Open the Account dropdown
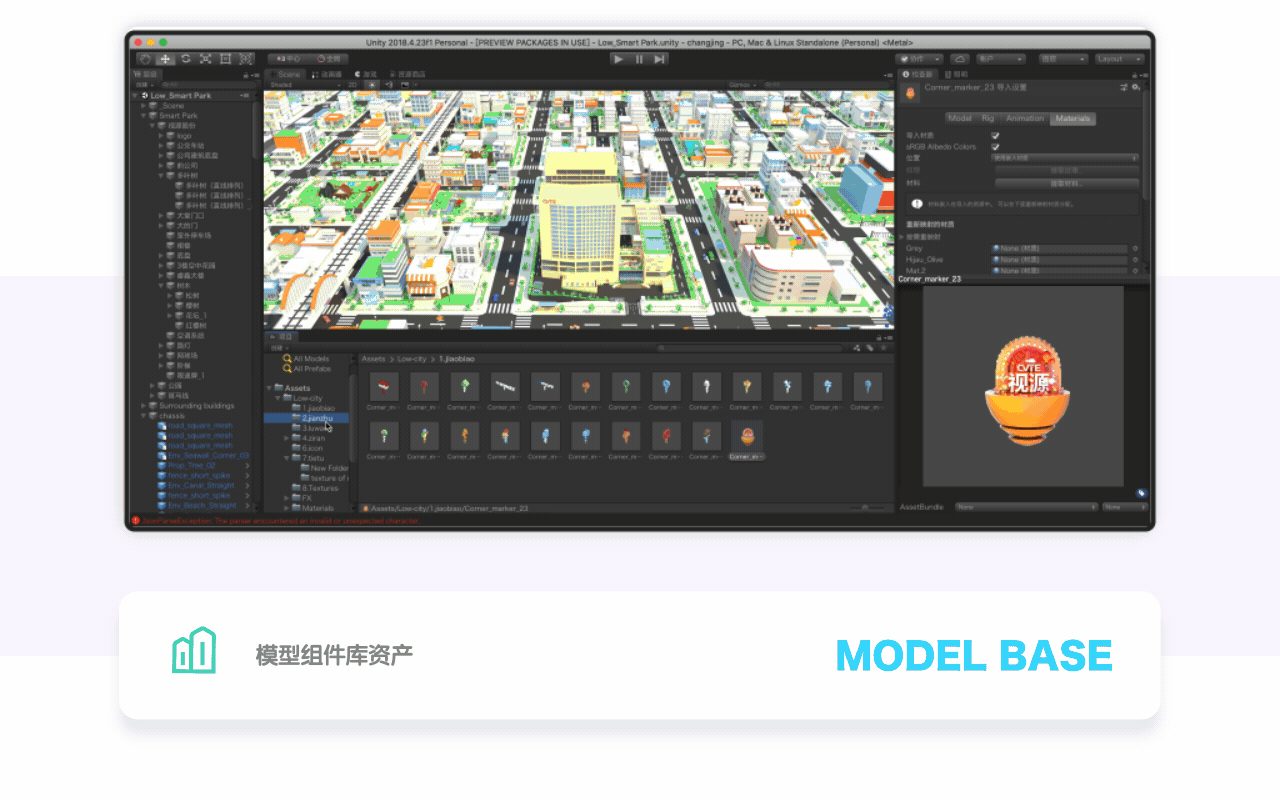 tap(1000, 59)
